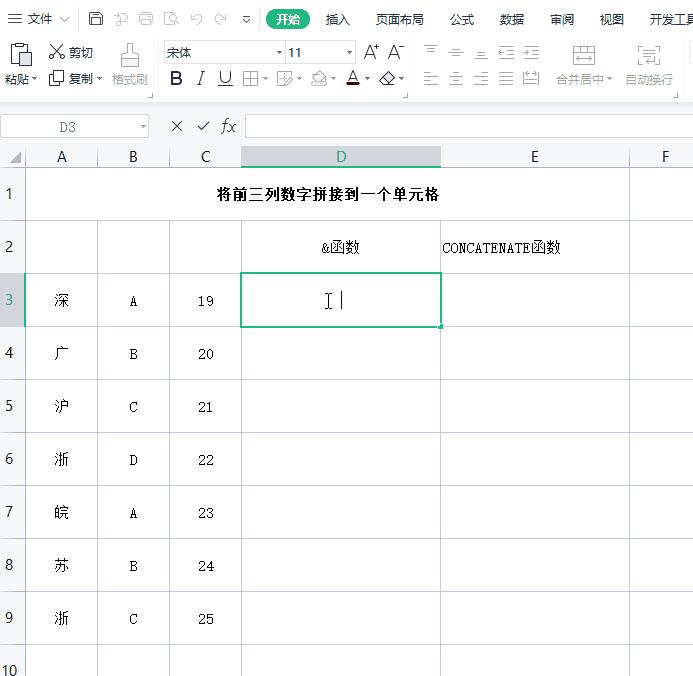Decrease font size with A- icon
The height and width of the screenshot is (676, 693).
tap(396, 52)
